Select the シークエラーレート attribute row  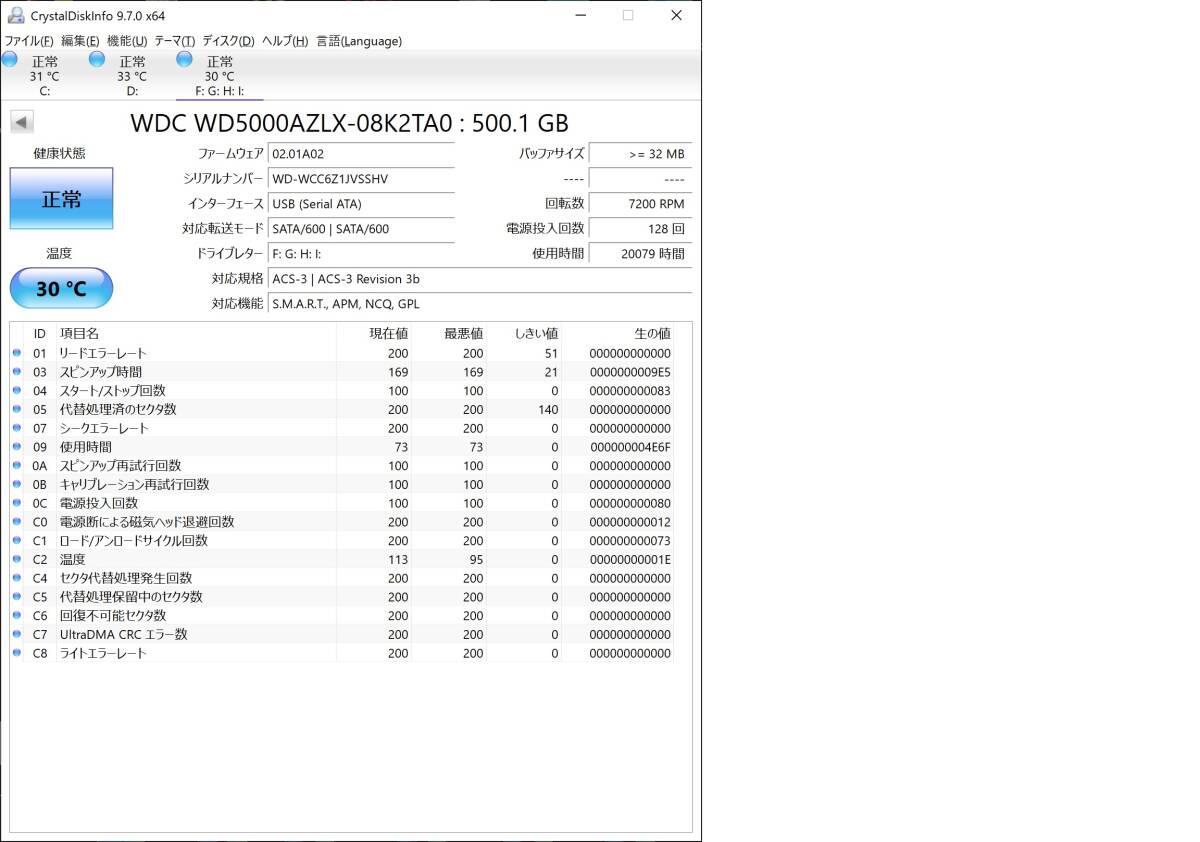click(342, 428)
